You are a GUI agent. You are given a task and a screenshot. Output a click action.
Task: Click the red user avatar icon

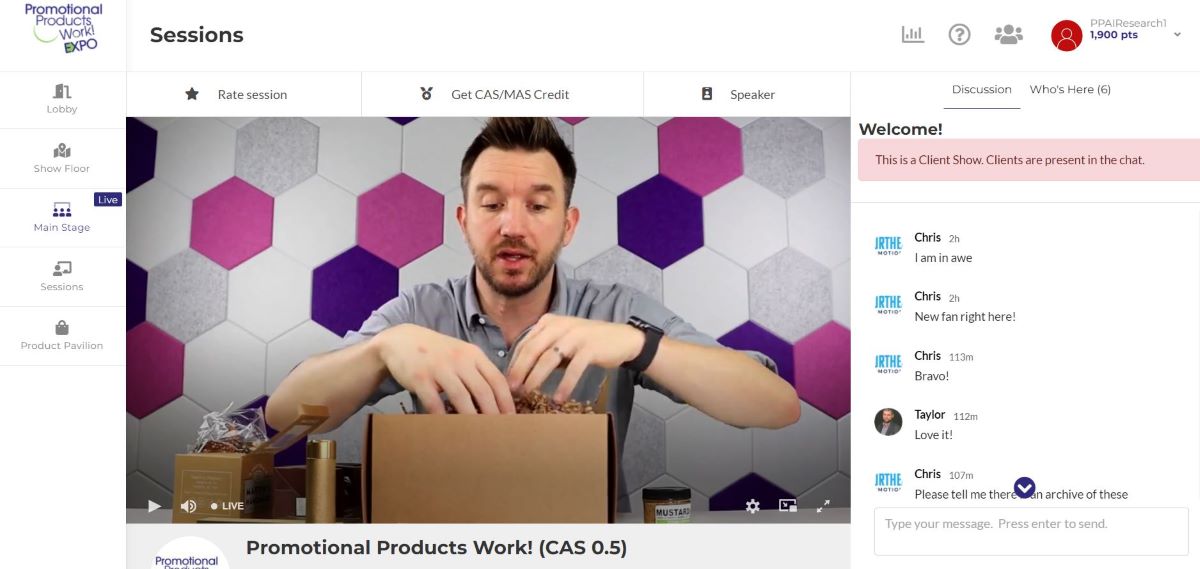(1066, 36)
